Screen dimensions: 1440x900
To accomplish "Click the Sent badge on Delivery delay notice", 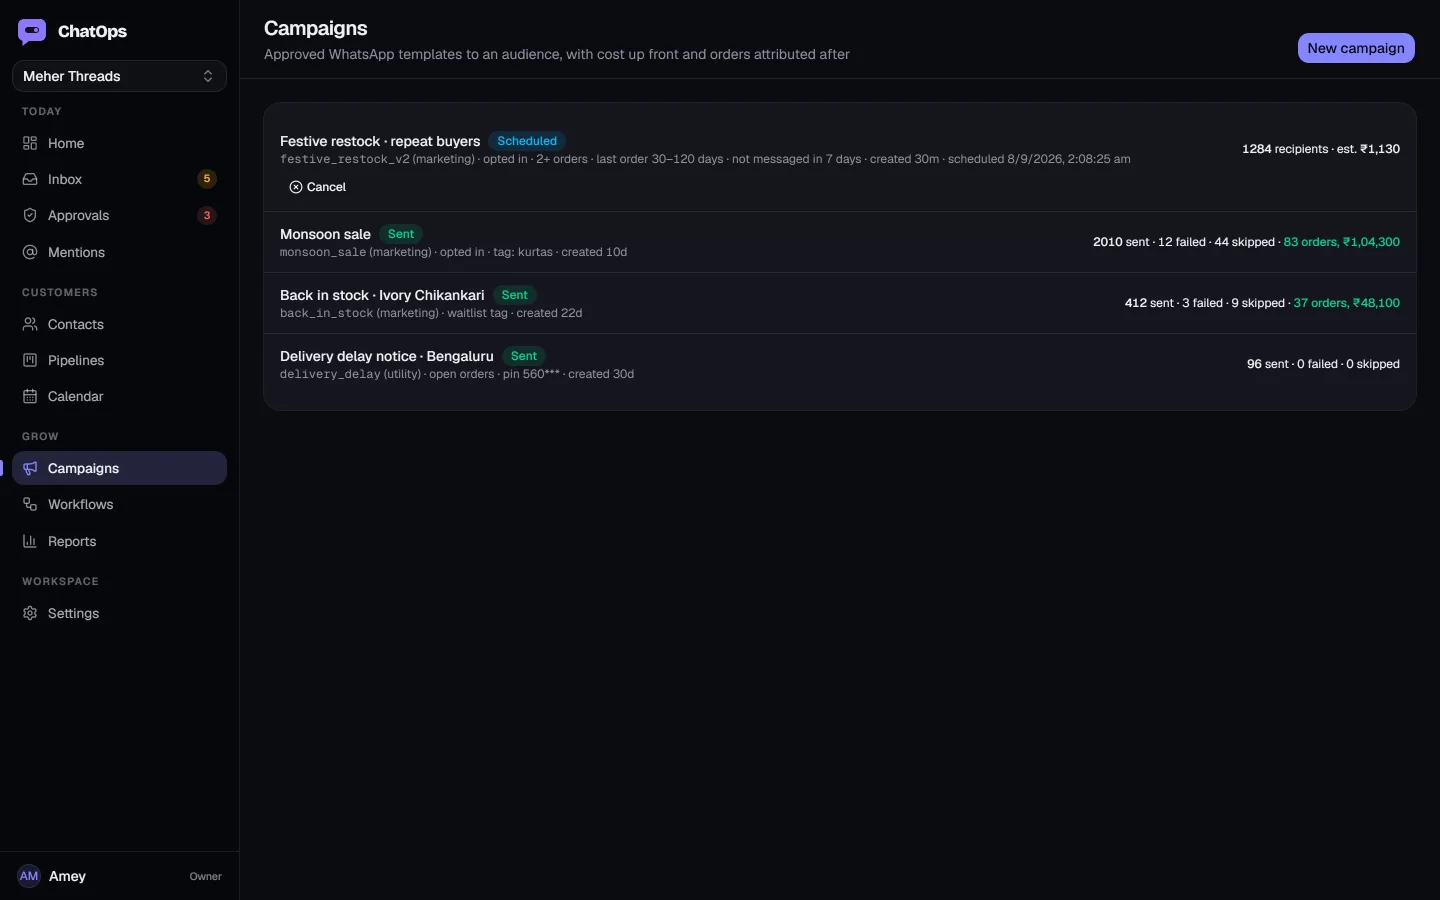I will point(524,356).
